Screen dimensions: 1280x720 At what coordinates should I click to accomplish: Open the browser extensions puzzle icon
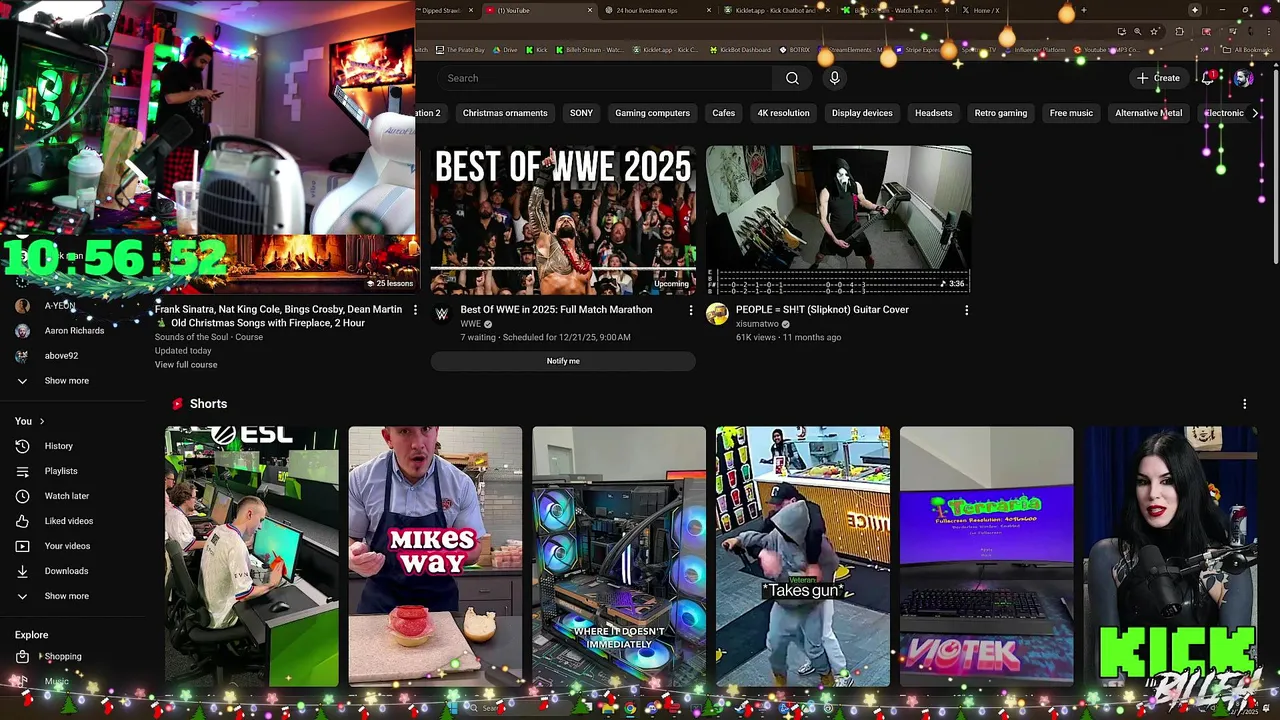point(1179,31)
